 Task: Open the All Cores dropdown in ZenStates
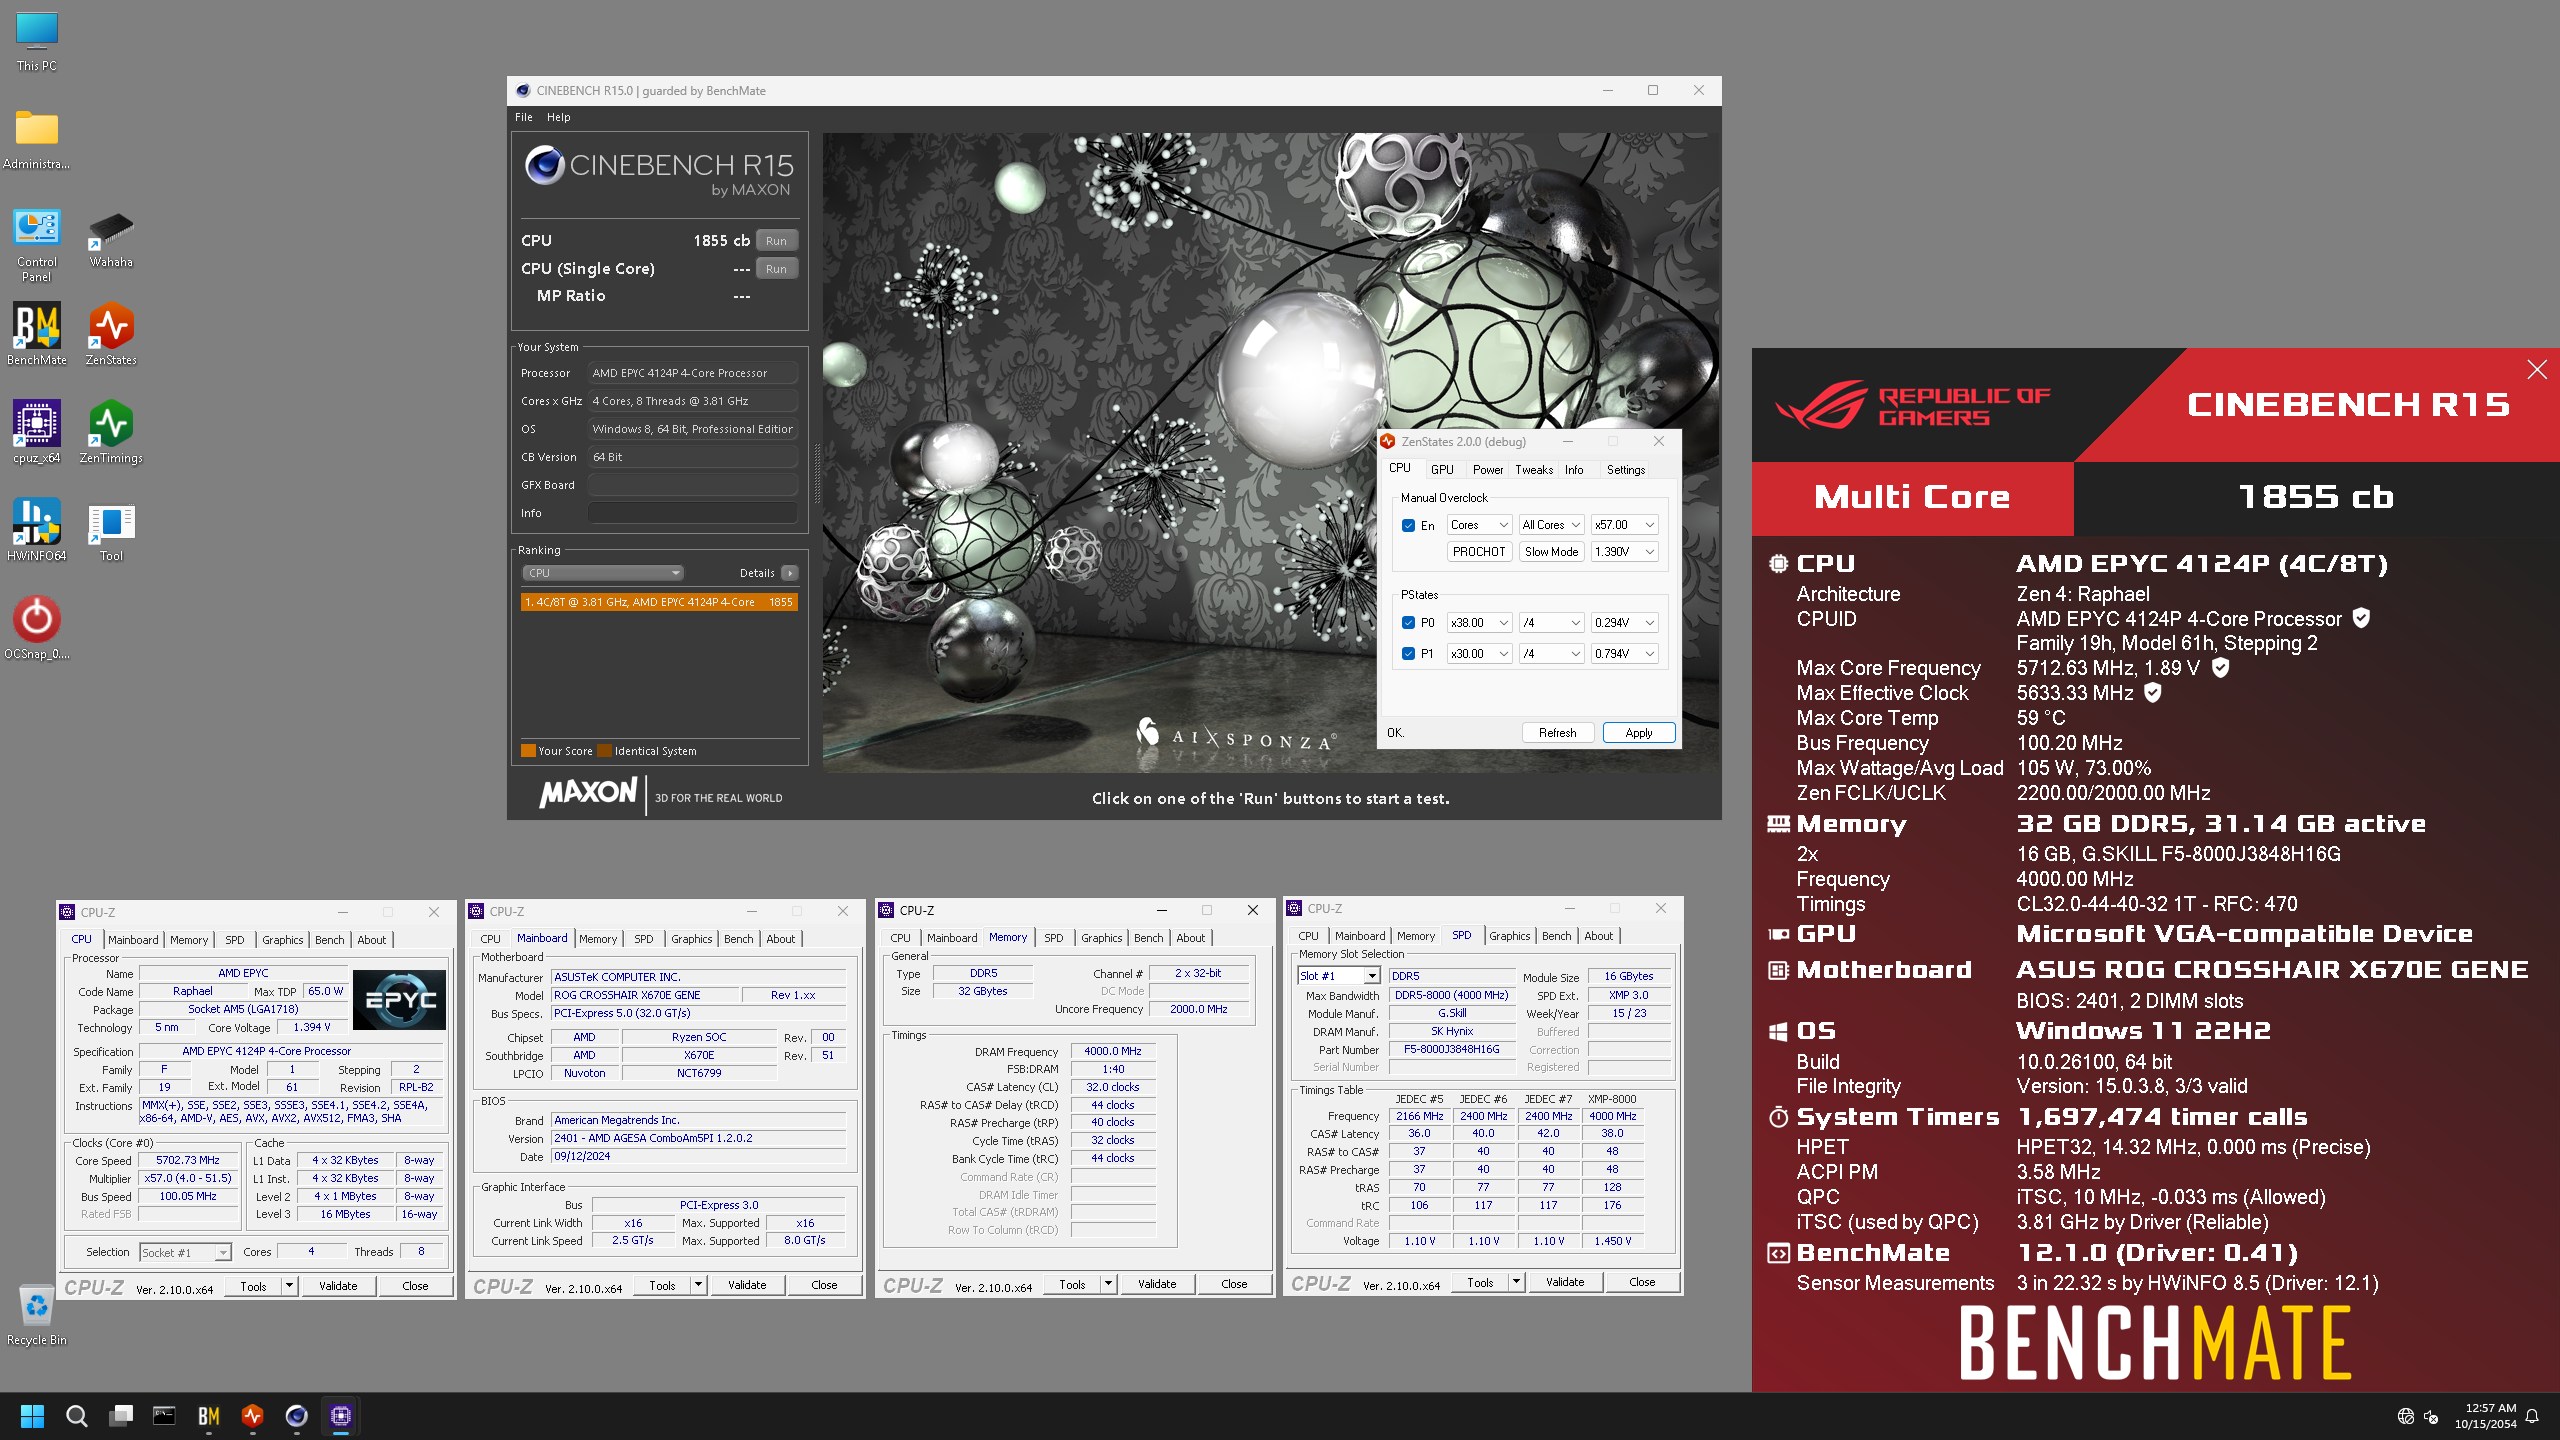click(x=1551, y=525)
